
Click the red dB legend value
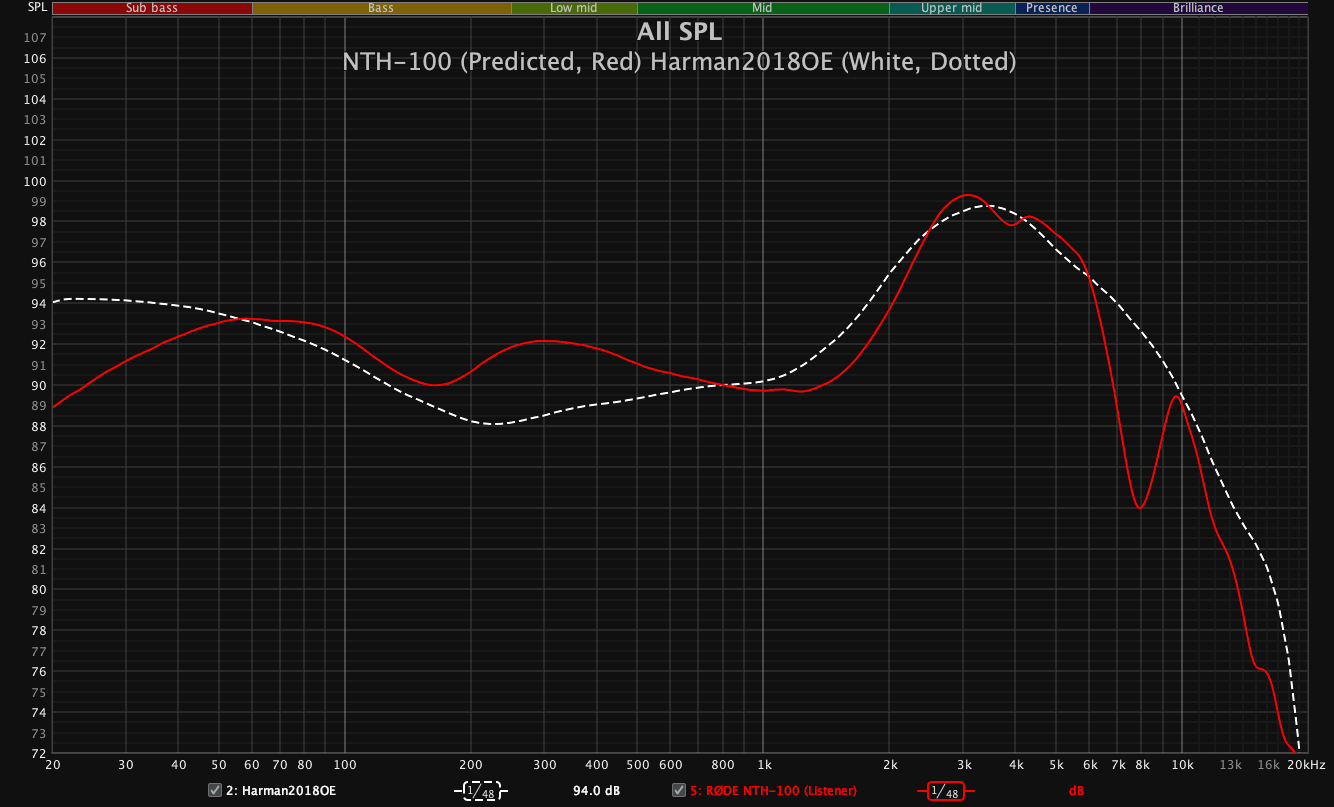coord(1076,791)
